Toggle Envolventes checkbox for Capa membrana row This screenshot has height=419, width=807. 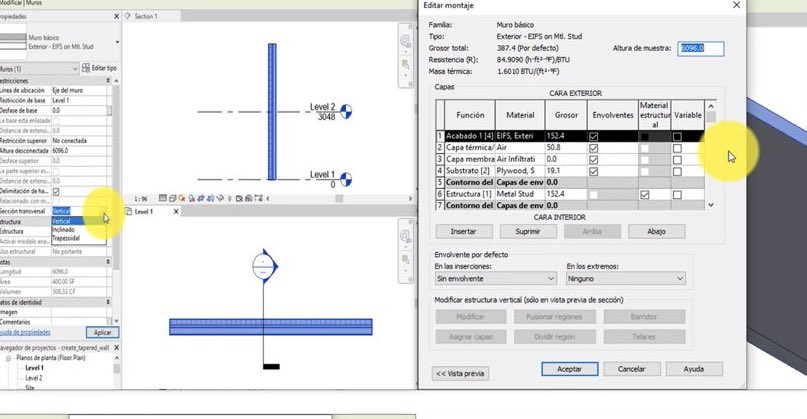point(593,160)
